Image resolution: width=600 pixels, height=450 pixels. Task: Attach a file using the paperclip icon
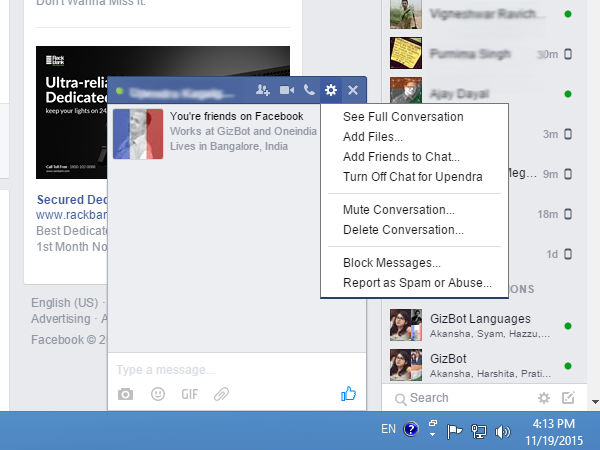[221, 394]
